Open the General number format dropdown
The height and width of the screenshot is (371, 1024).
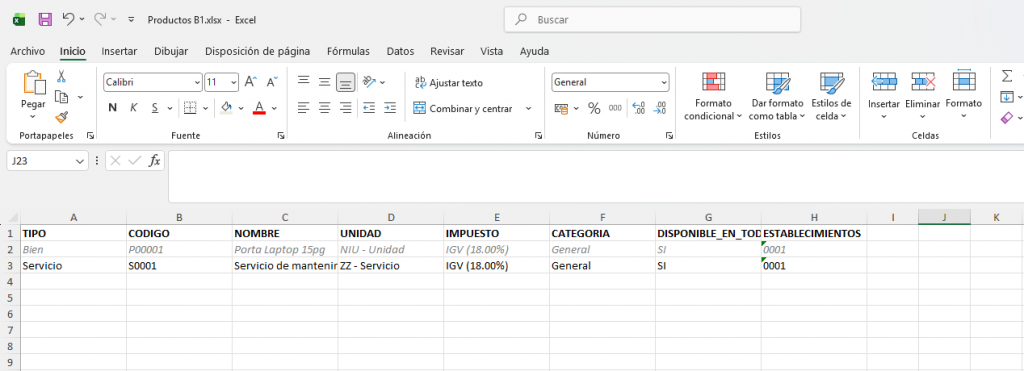(x=664, y=82)
